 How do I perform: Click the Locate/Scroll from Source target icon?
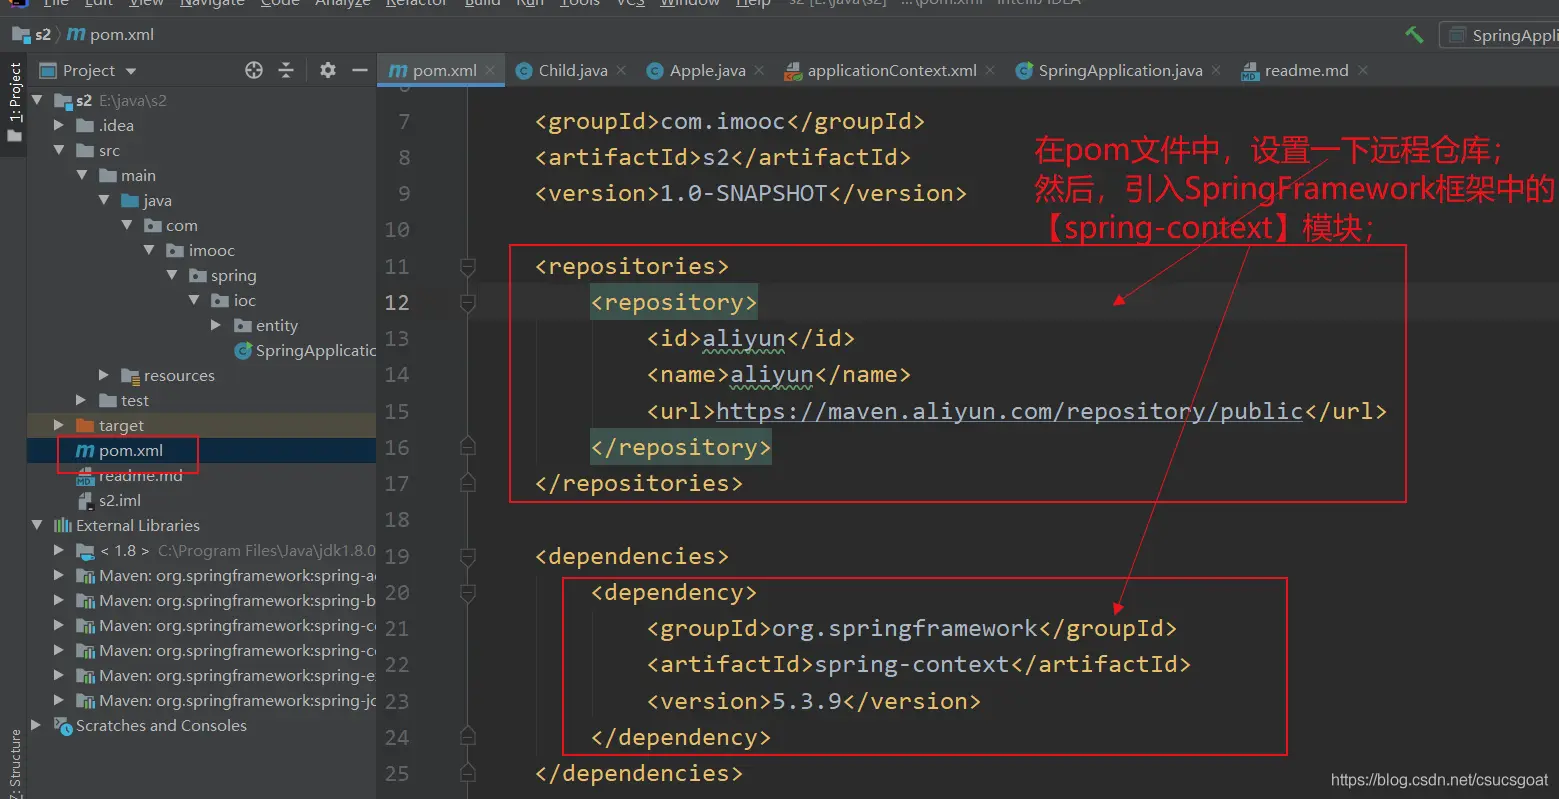click(x=254, y=70)
